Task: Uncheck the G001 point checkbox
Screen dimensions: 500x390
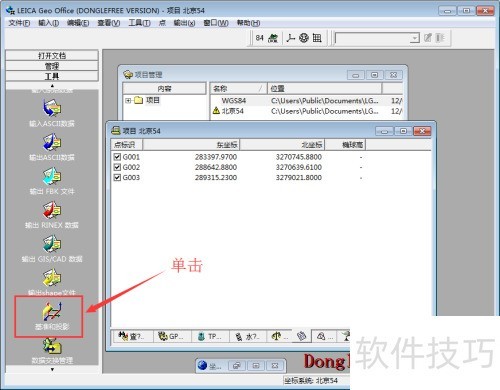Action: pos(117,157)
